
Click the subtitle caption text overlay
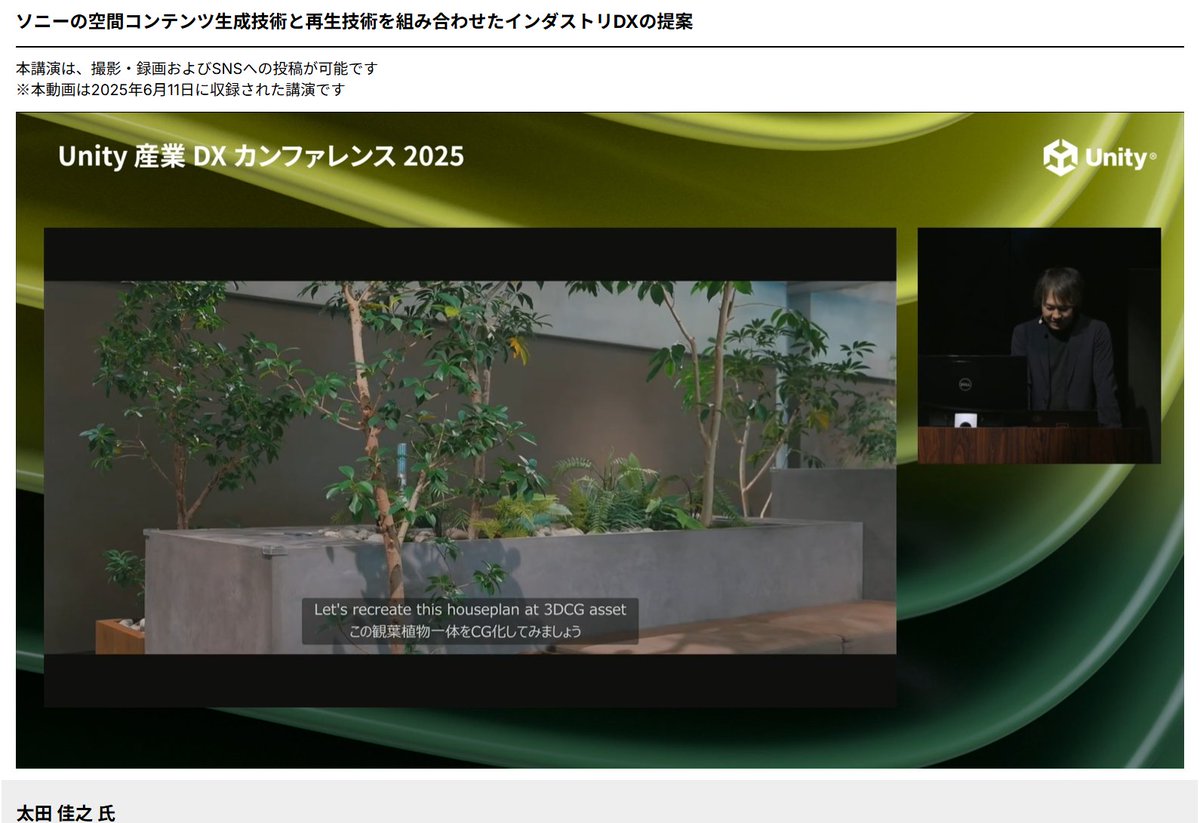pyautogui.click(x=470, y=619)
